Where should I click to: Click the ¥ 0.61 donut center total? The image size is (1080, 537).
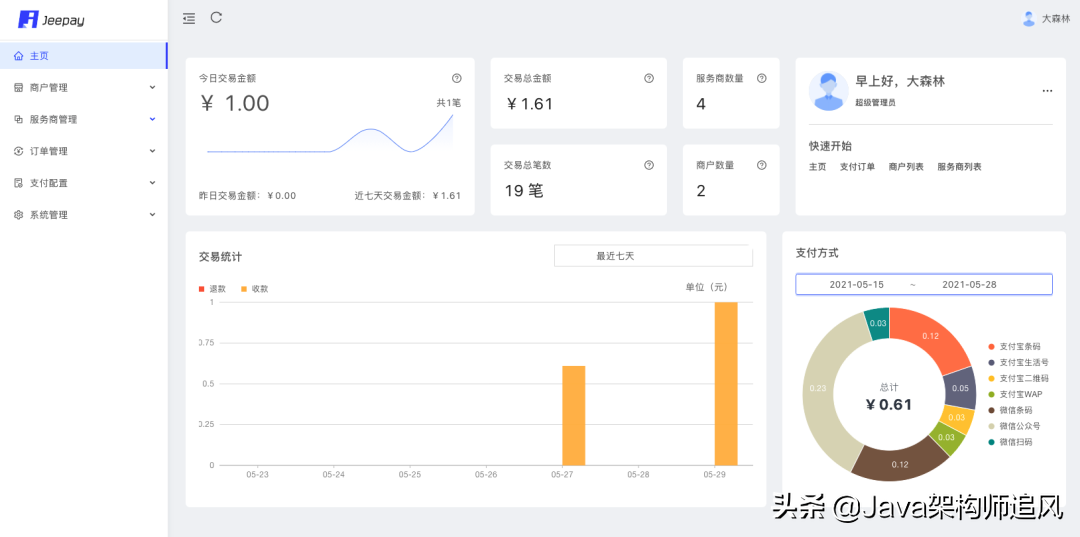coord(889,404)
